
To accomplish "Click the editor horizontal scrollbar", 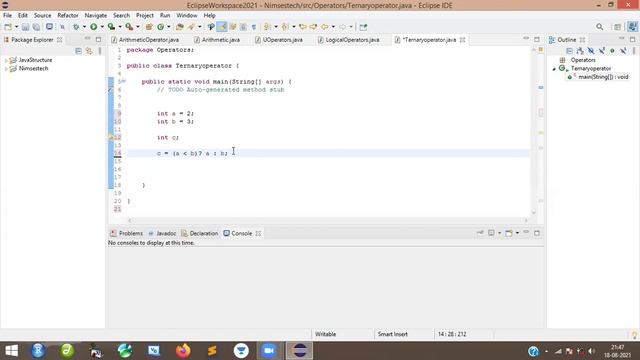I will [327, 220].
